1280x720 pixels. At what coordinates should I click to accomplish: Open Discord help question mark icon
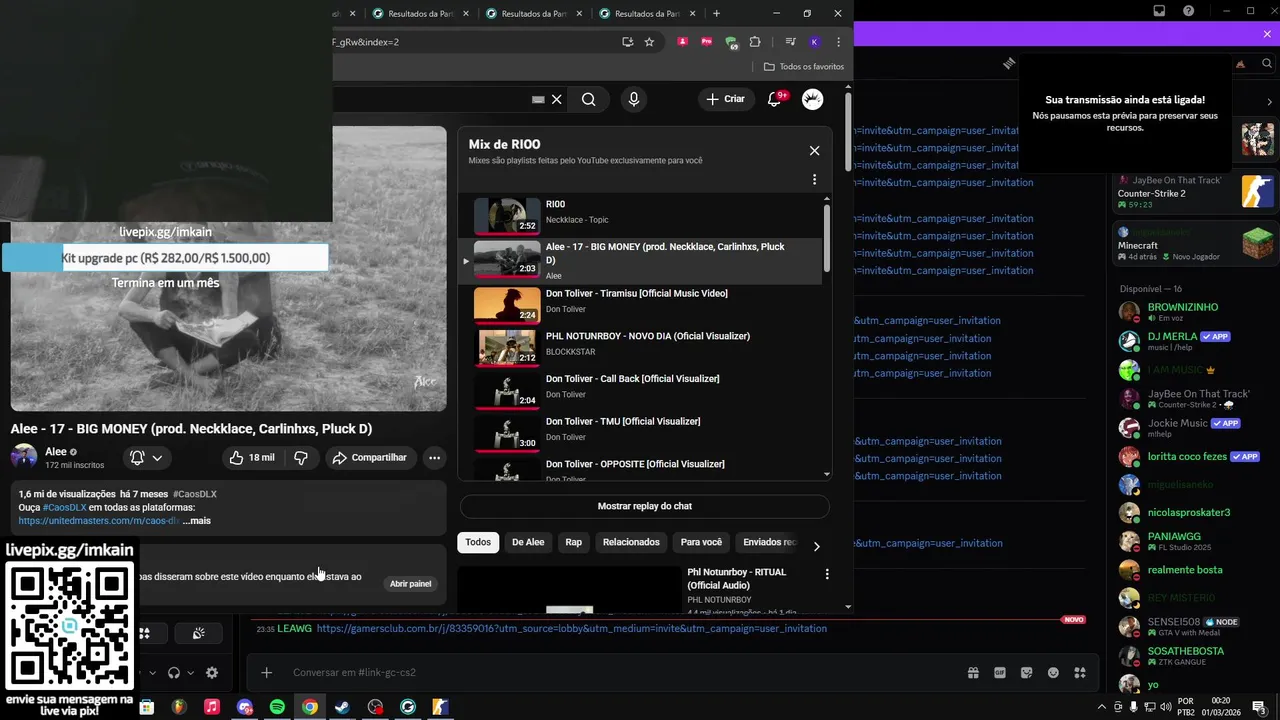pos(1188,11)
